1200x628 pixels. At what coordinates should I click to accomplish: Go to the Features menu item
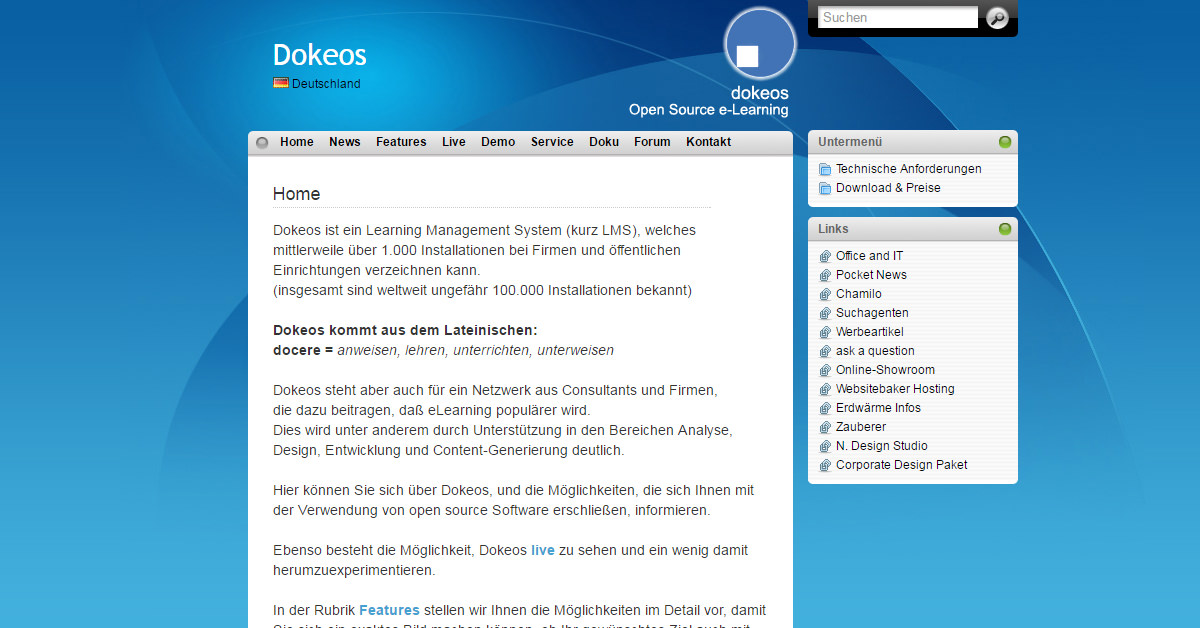(x=401, y=142)
